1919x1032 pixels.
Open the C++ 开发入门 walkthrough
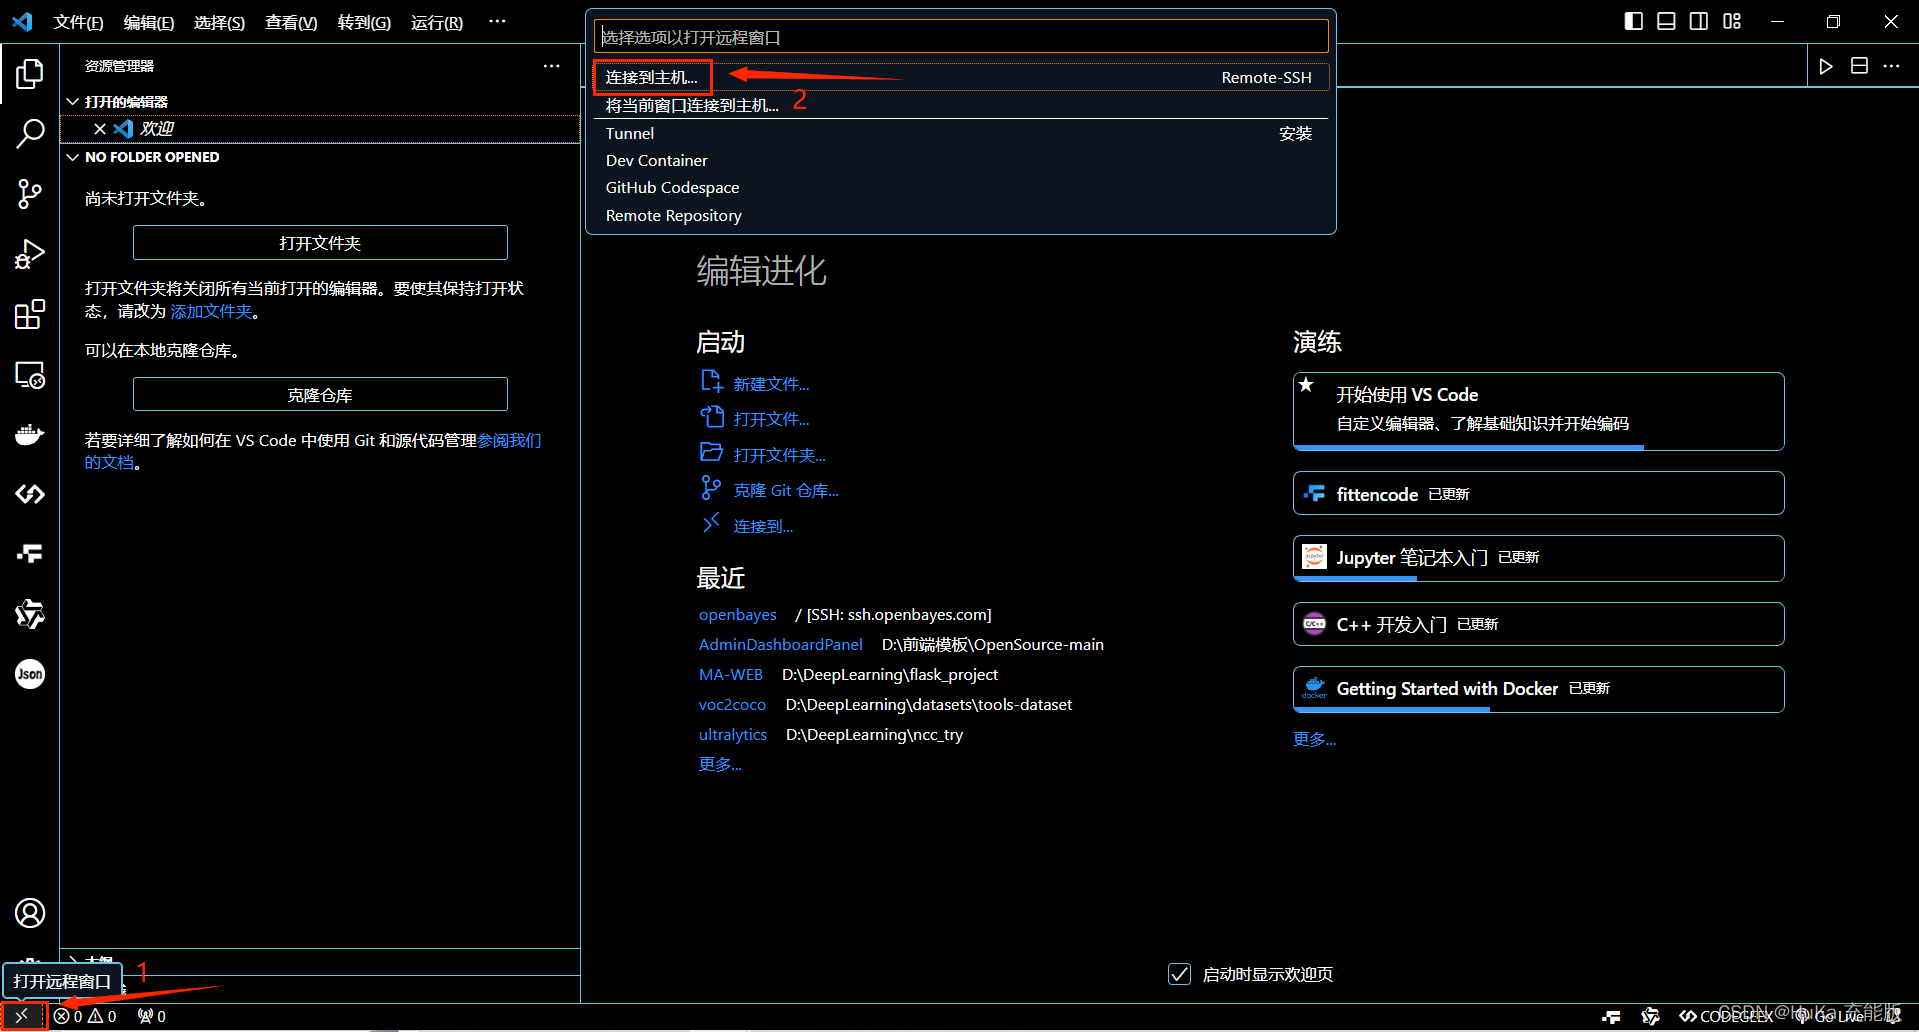click(x=1538, y=624)
